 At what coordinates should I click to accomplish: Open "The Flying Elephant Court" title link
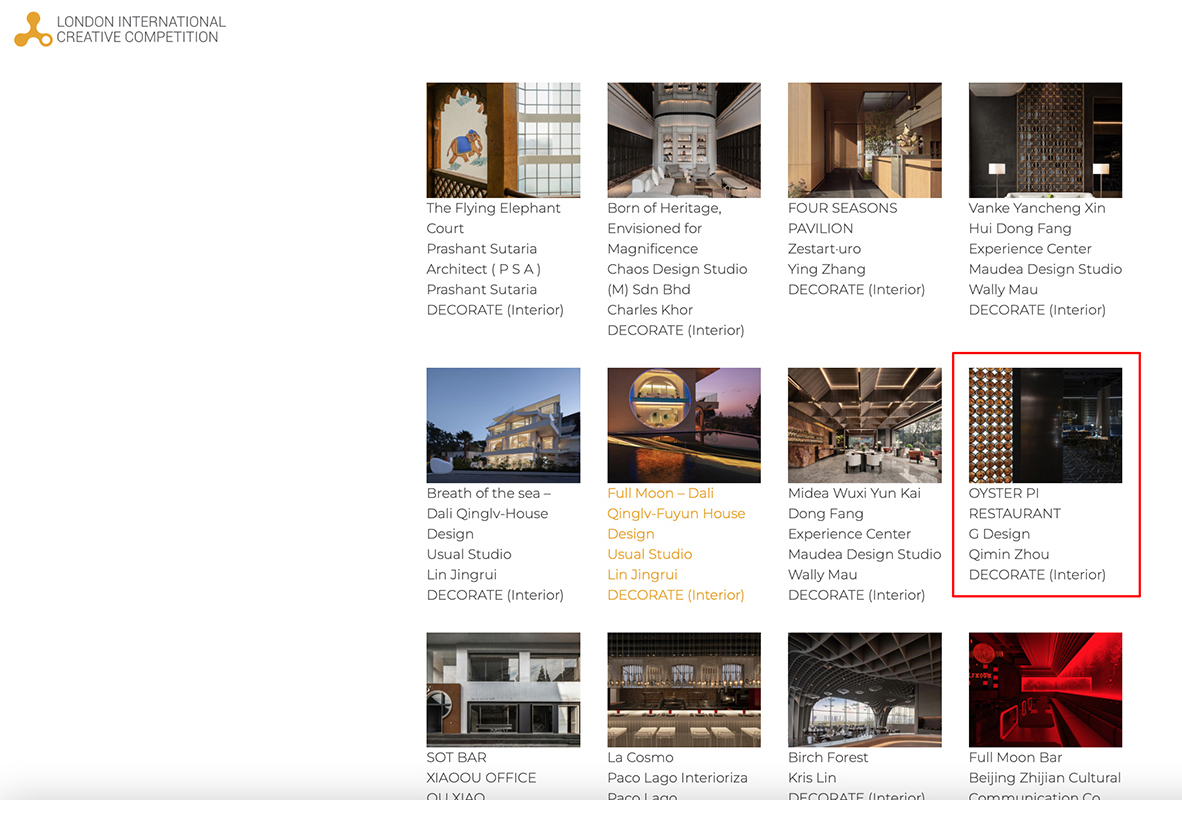pos(493,218)
